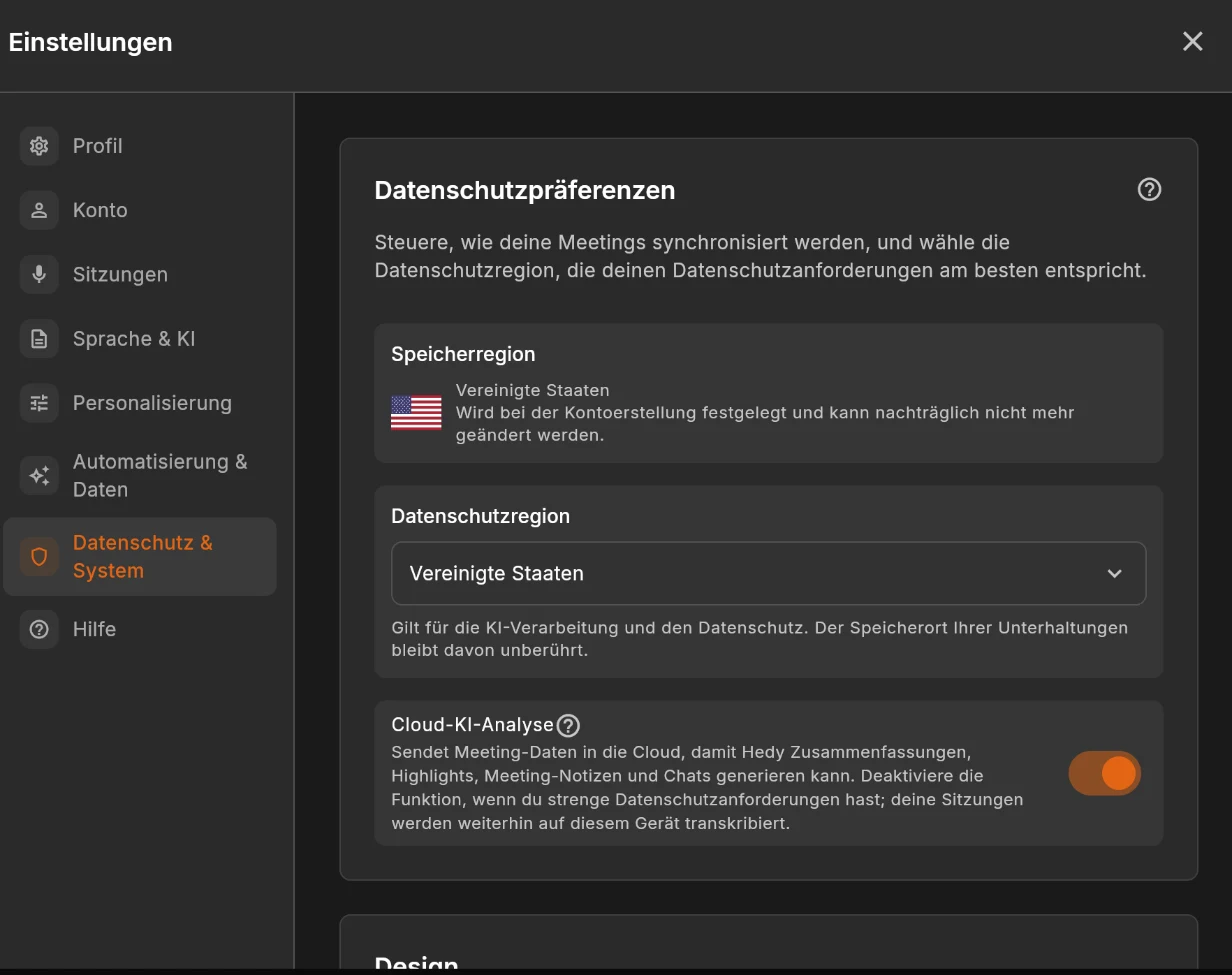This screenshot has height=975, width=1232.
Task: Click the Sitzungen microphone icon
Action: [39, 274]
